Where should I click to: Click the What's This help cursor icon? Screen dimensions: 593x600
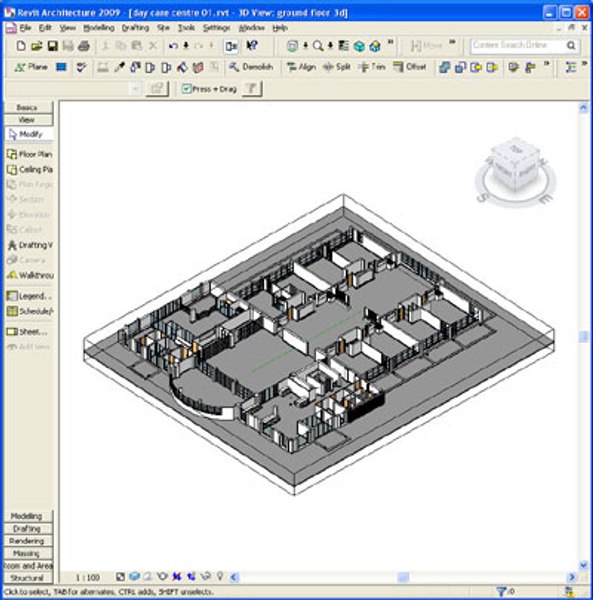[x=252, y=46]
